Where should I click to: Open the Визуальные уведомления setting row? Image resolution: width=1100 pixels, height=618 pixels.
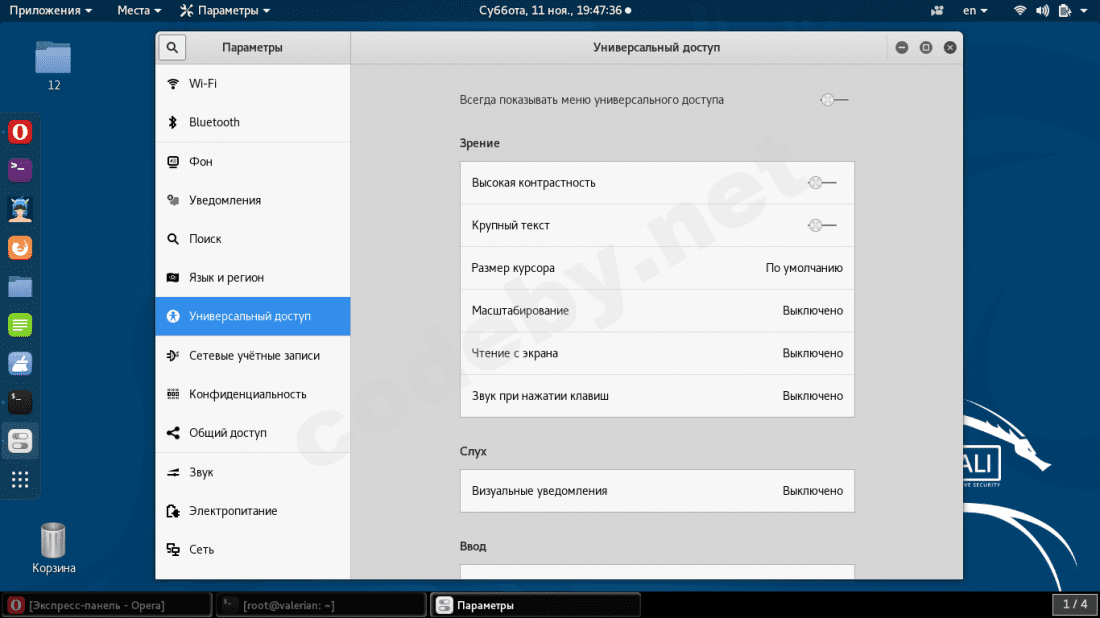pos(657,491)
